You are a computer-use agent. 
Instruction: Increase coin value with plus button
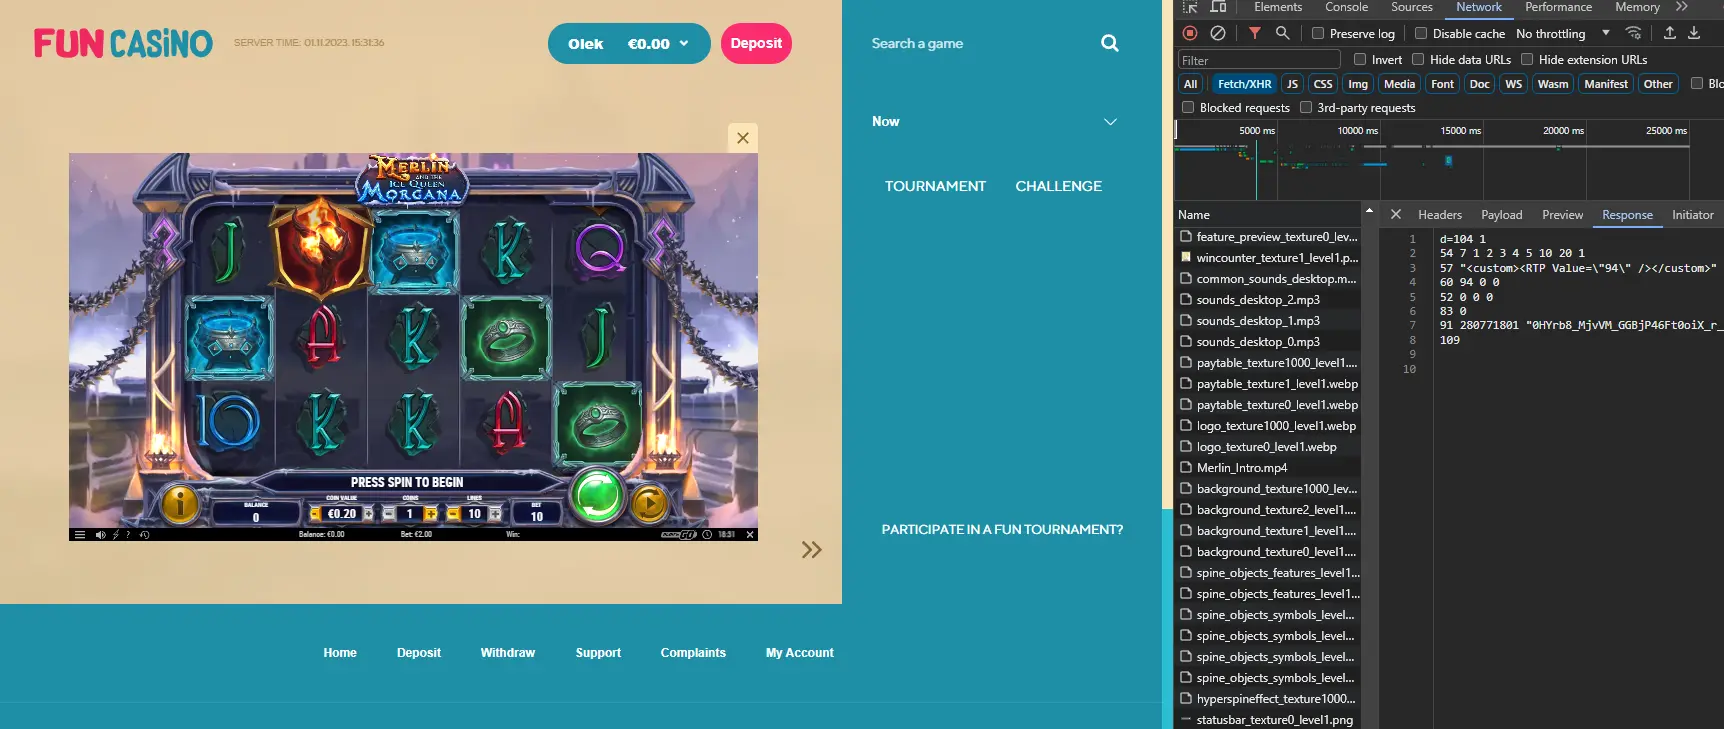pos(368,514)
